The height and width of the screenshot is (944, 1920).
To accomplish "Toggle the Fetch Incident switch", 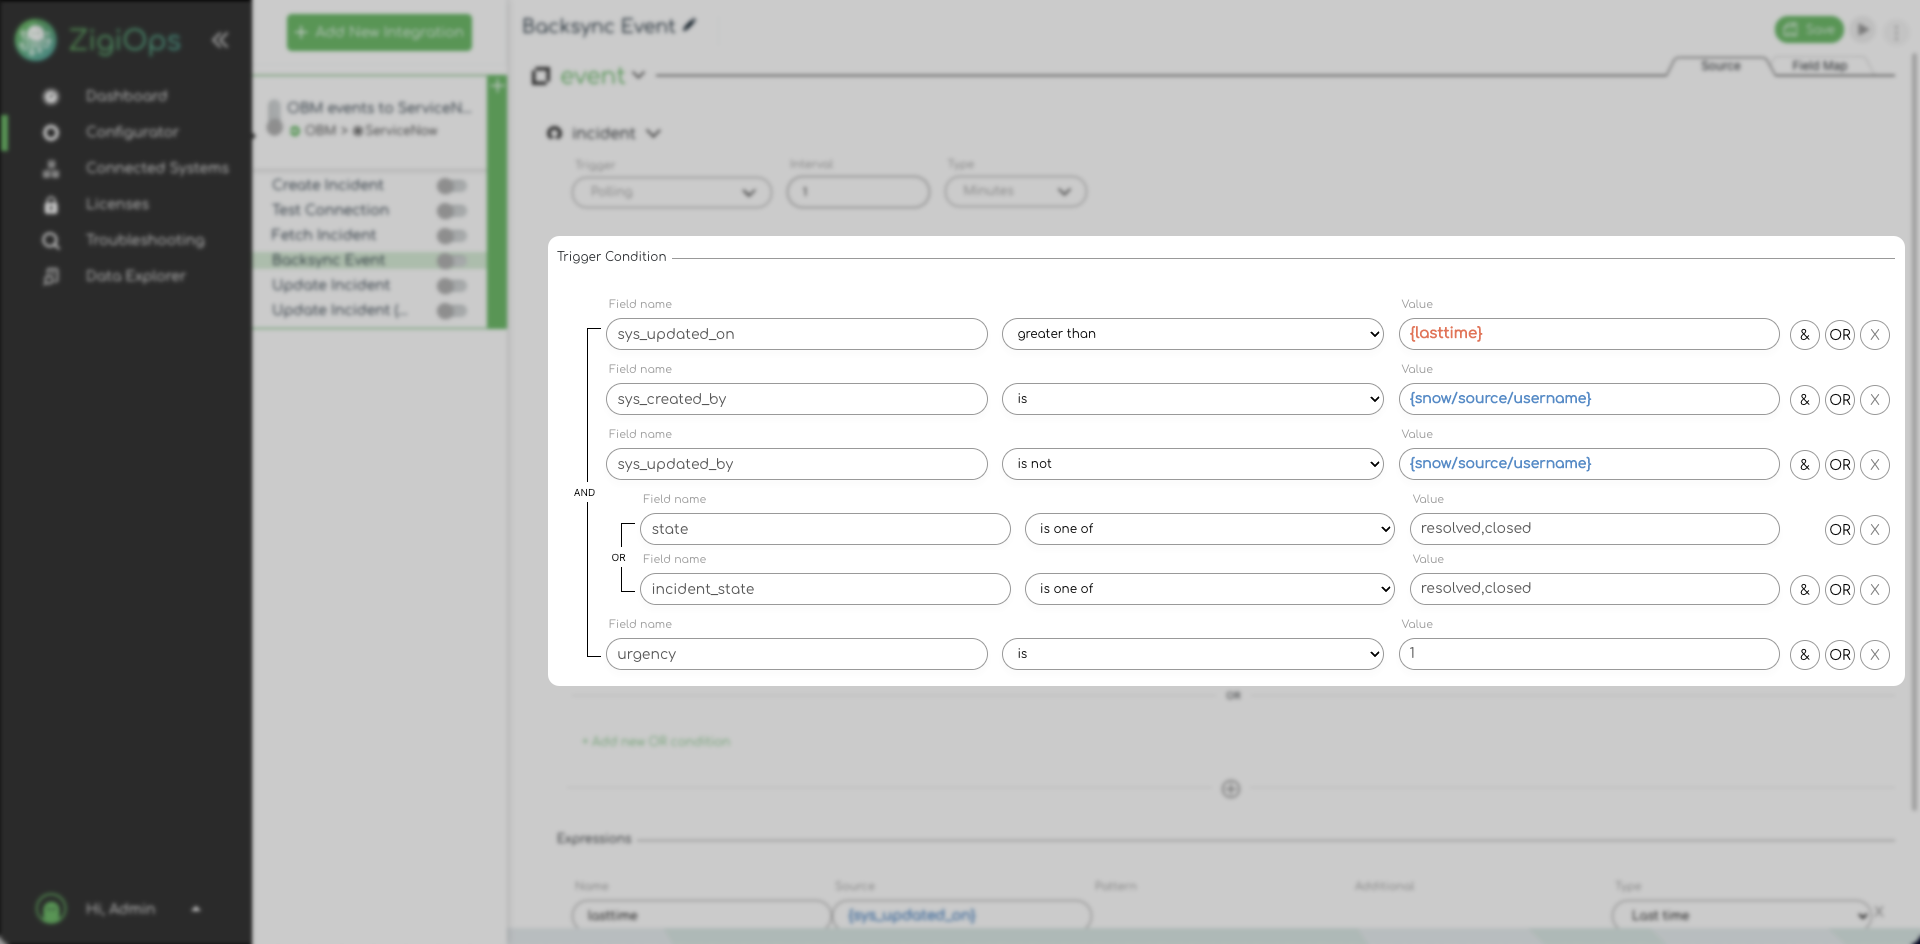I will pos(451,236).
